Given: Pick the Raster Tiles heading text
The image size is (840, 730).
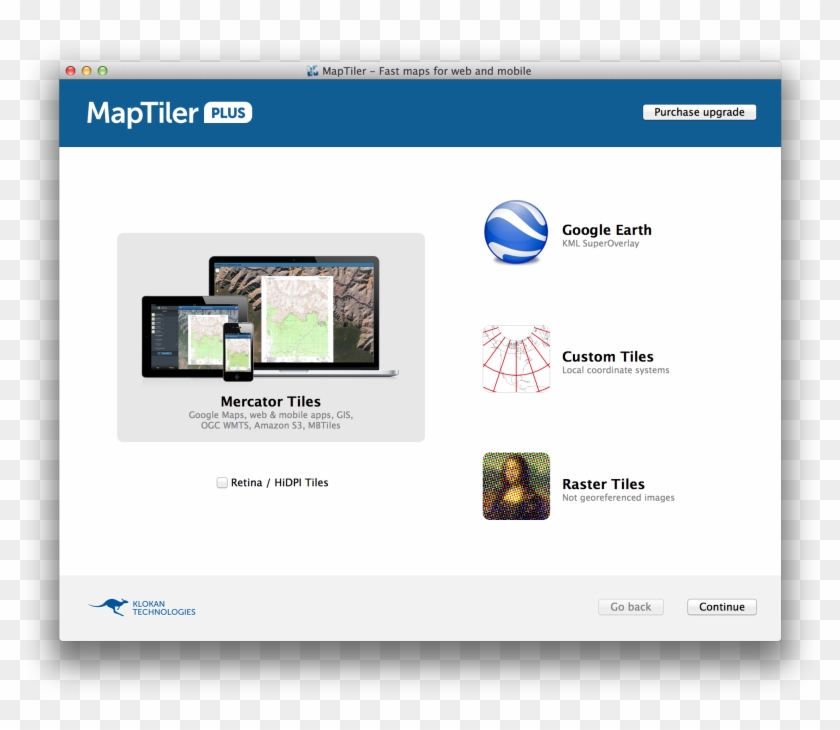Looking at the screenshot, I should click(x=603, y=484).
